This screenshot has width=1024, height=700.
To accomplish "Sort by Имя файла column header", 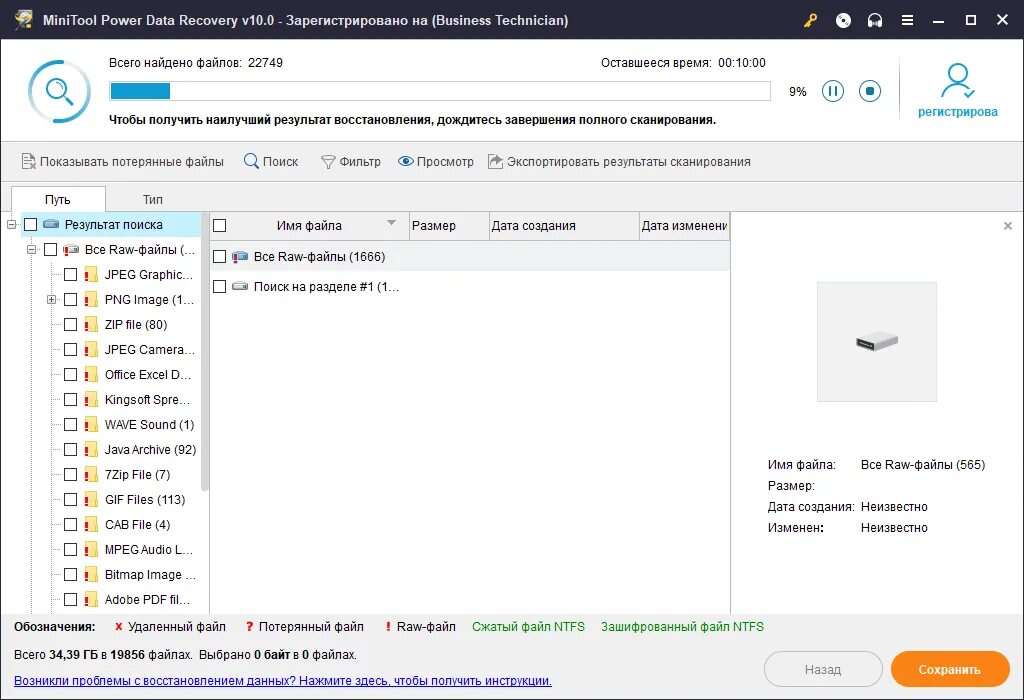I will pos(310,226).
